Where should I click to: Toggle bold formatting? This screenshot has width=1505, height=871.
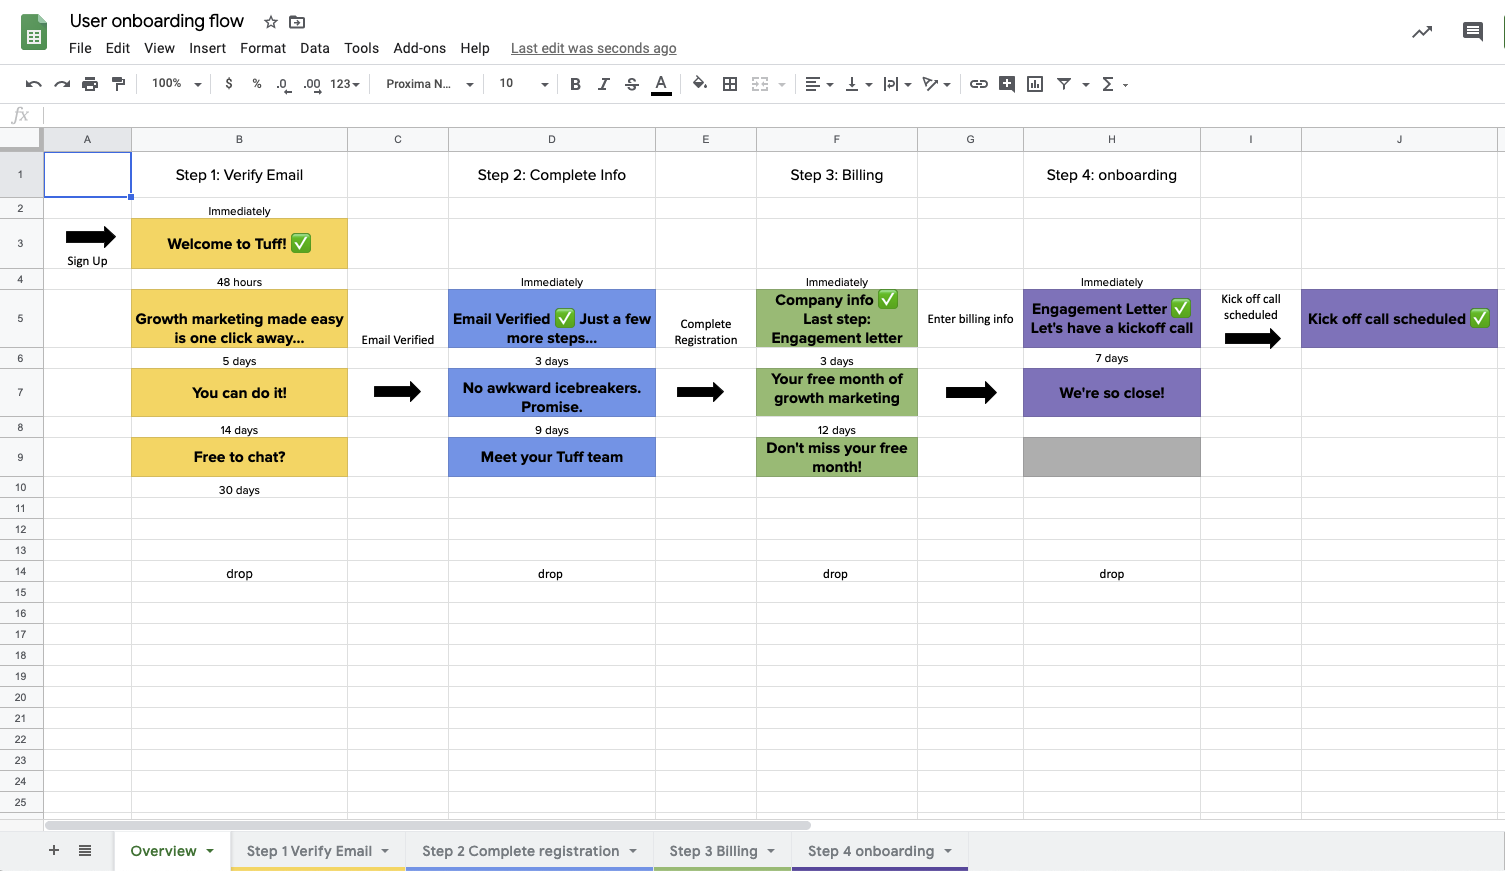coord(575,84)
